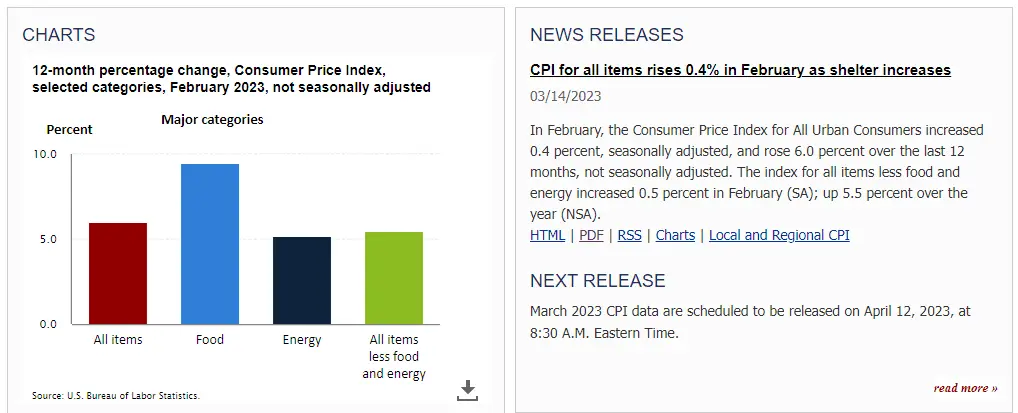Open the CPI February news release headline

point(740,70)
